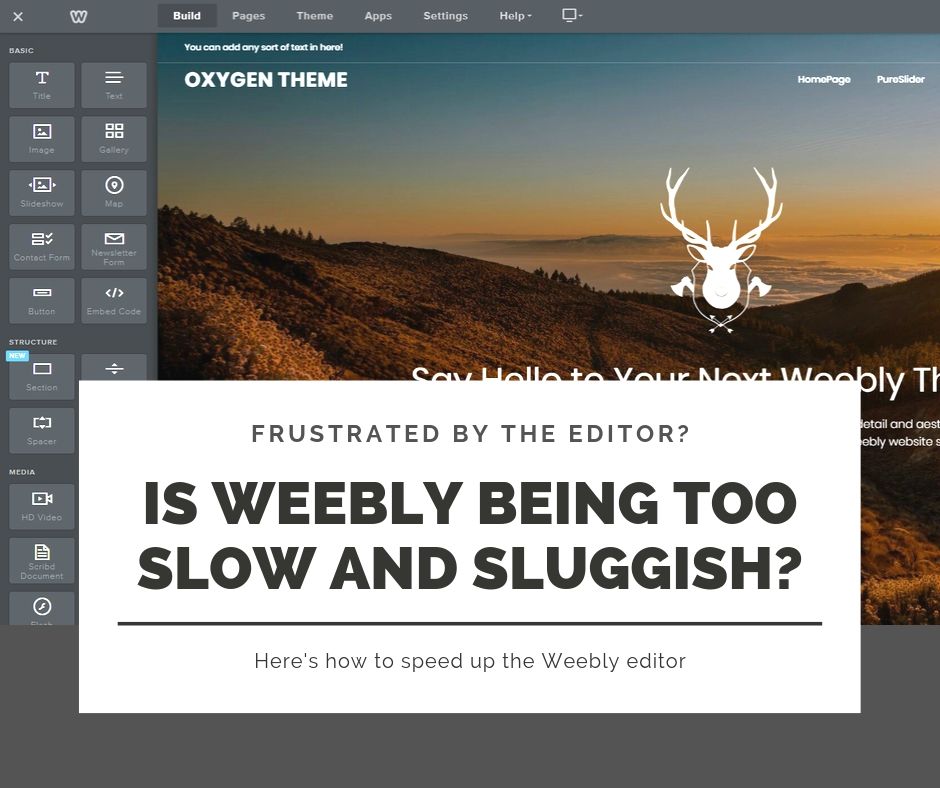Pick the Map element

point(114,193)
